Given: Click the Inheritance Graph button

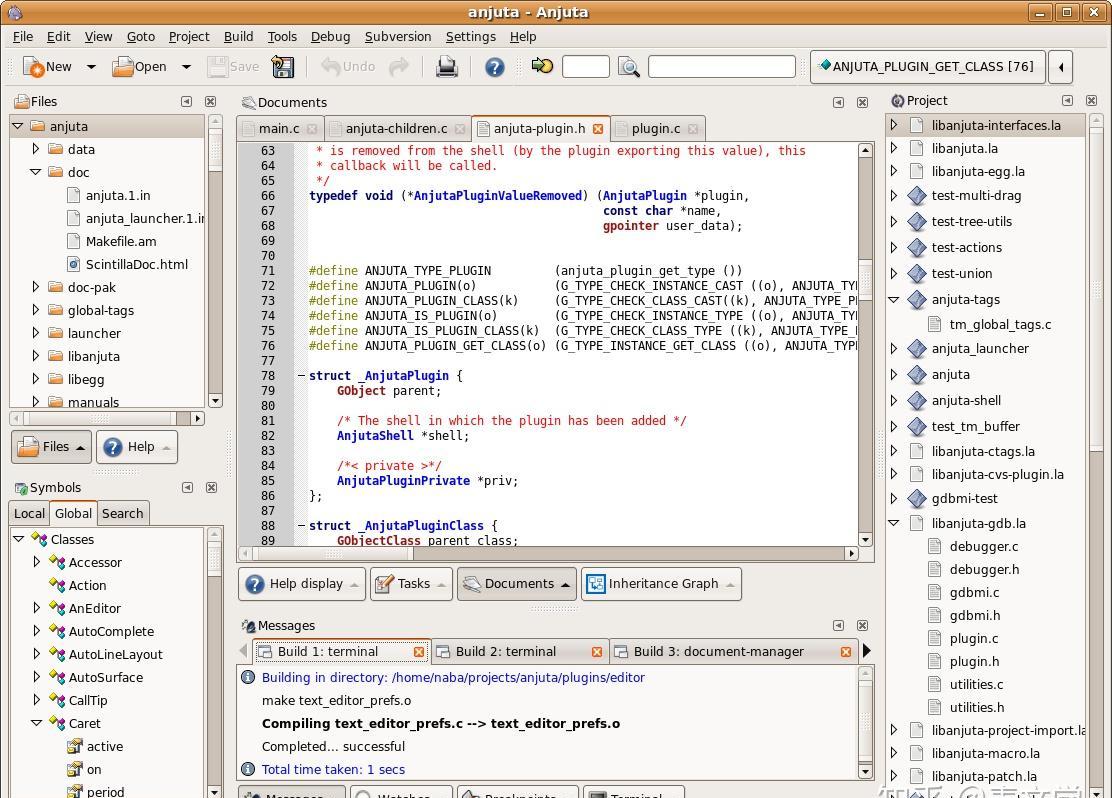Looking at the screenshot, I should pyautogui.click(x=661, y=584).
